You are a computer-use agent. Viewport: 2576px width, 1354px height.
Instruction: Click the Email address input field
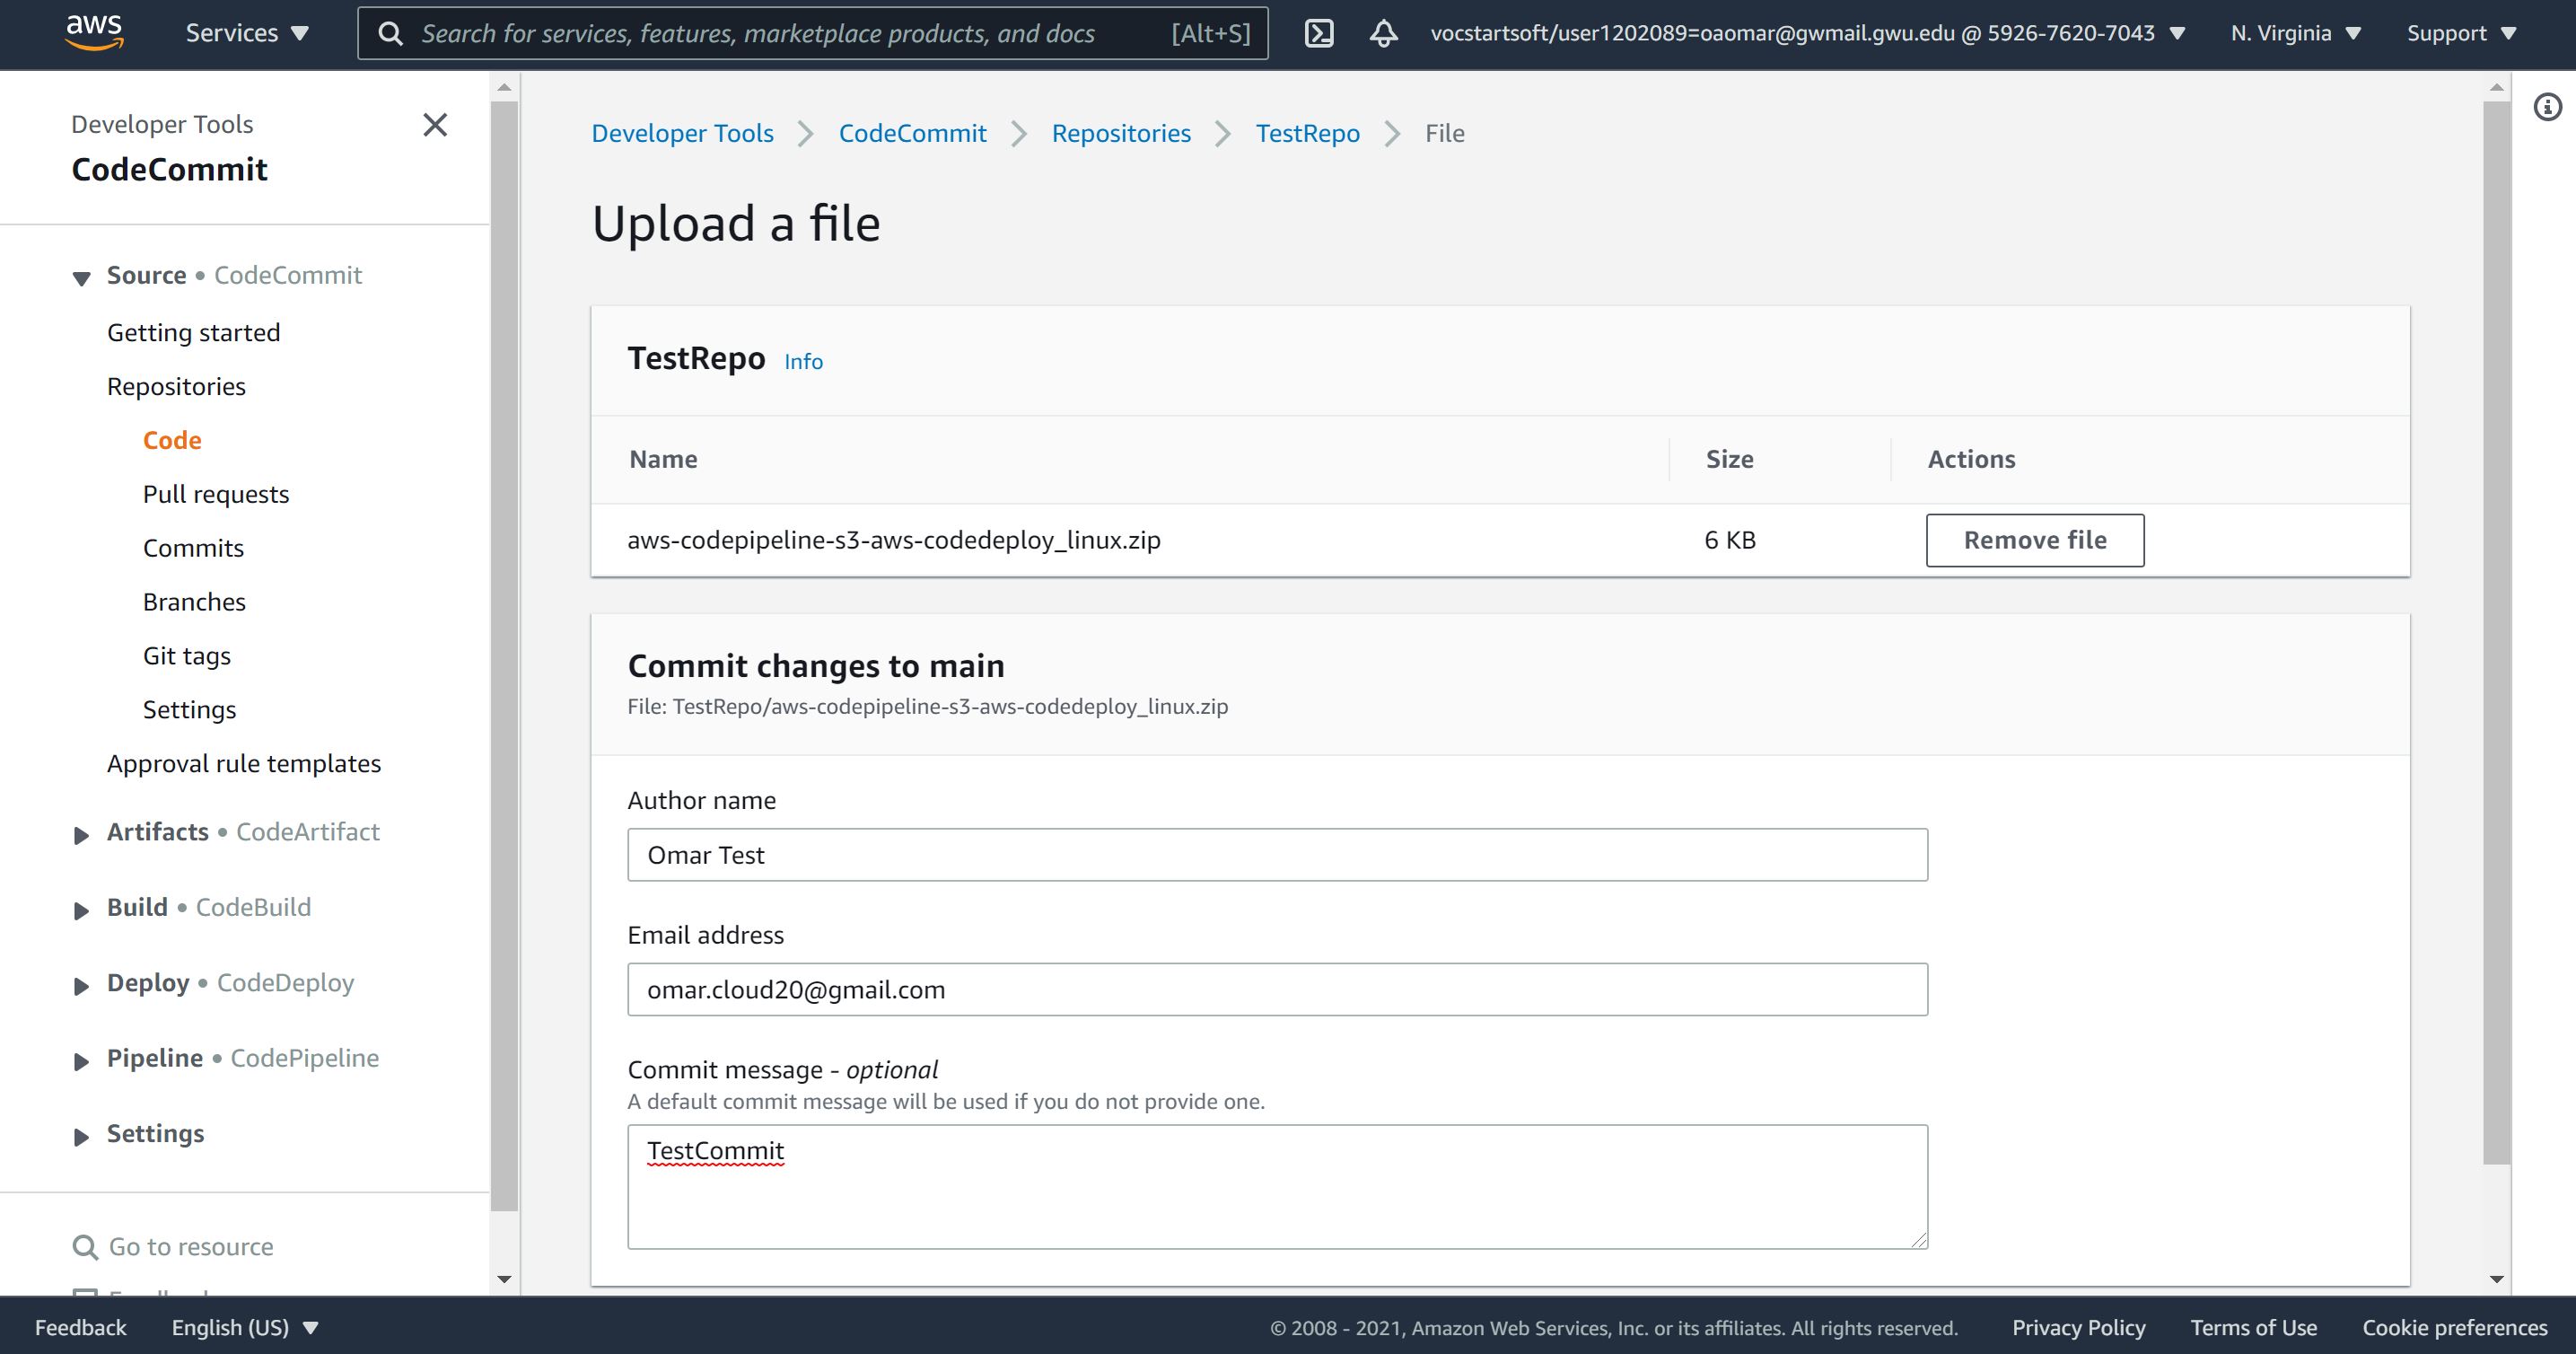click(x=1277, y=990)
